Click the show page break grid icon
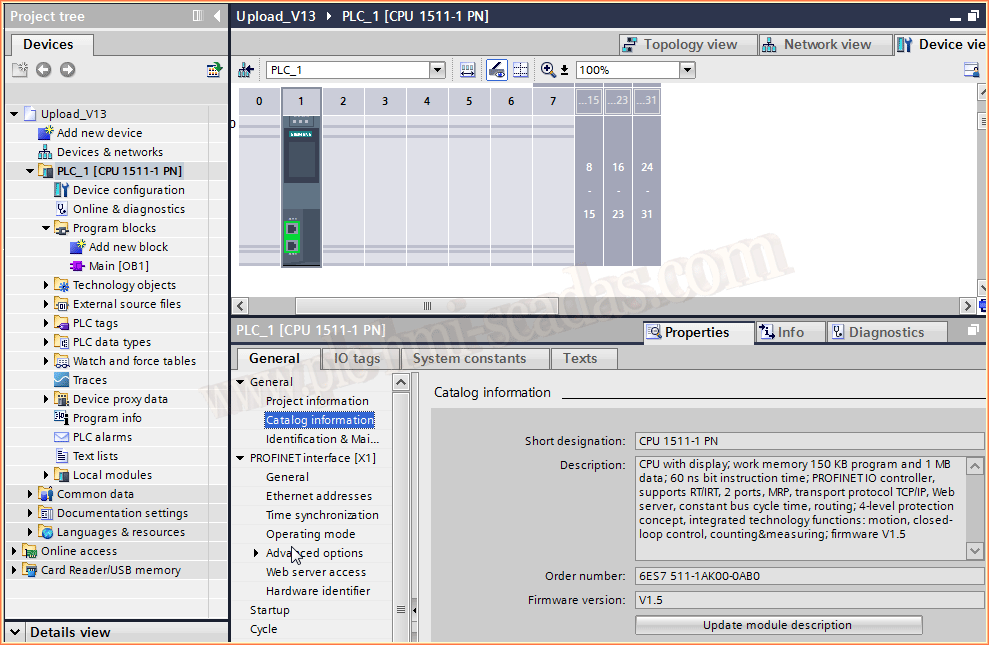989x645 pixels. tap(520, 70)
